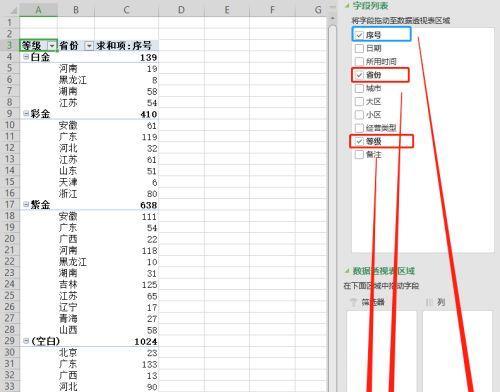Viewport: 500px width, 392px height.
Task: Collapse the 紫金 group
Action: coord(26,204)
